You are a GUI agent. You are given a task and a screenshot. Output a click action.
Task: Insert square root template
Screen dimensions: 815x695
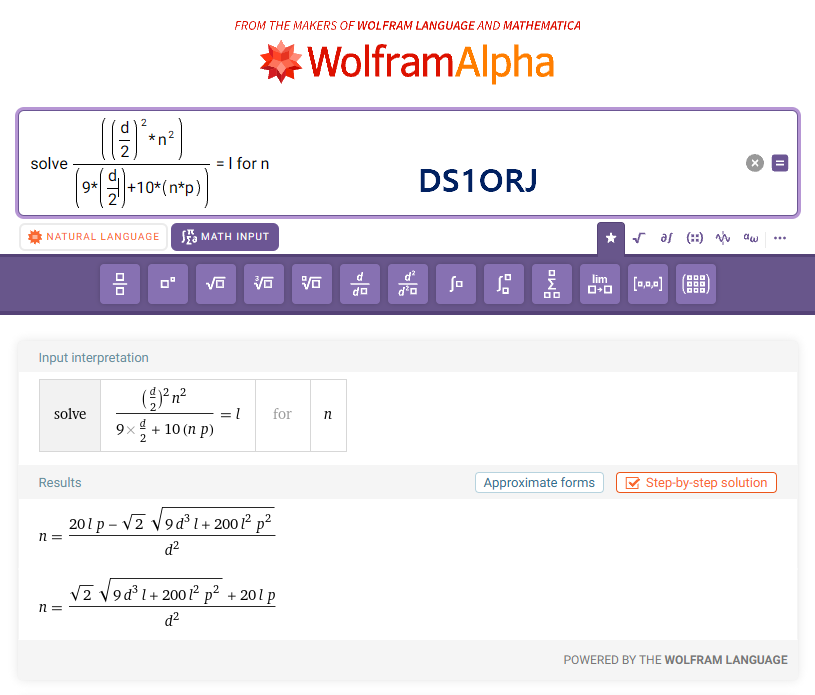216,284
